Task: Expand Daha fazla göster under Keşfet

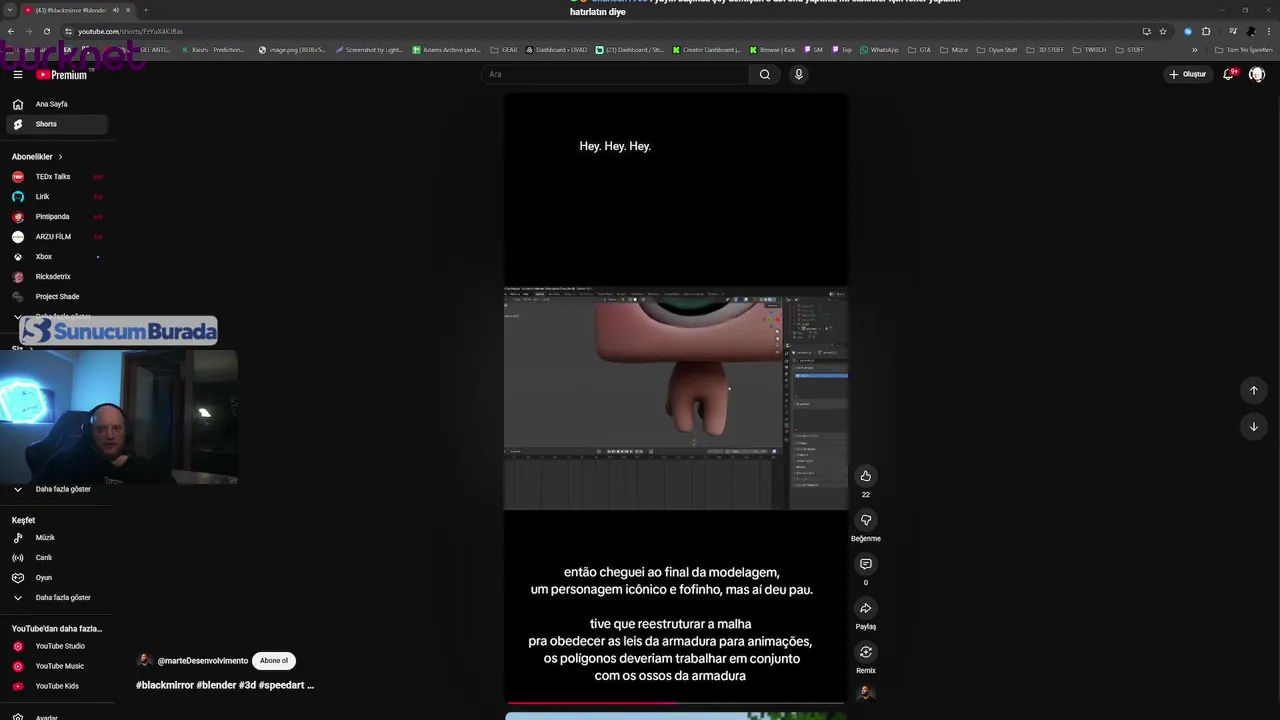Action: [x=56, y=598]
